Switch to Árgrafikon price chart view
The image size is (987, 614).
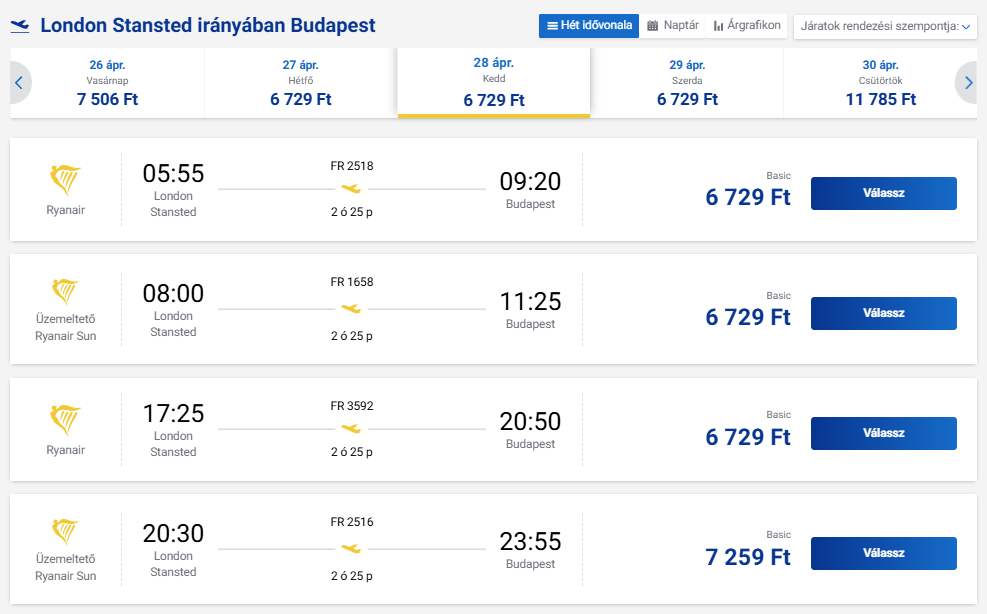click(x=747, y=26)
